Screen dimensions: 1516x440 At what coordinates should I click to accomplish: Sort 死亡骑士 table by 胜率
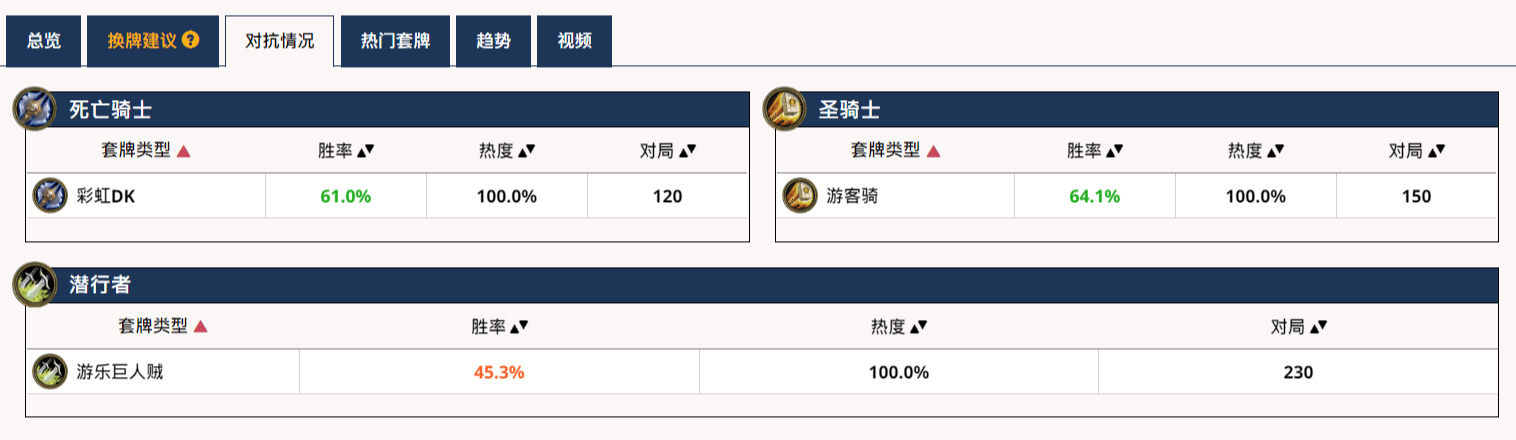pyautogui.click(x=346, y=151)
